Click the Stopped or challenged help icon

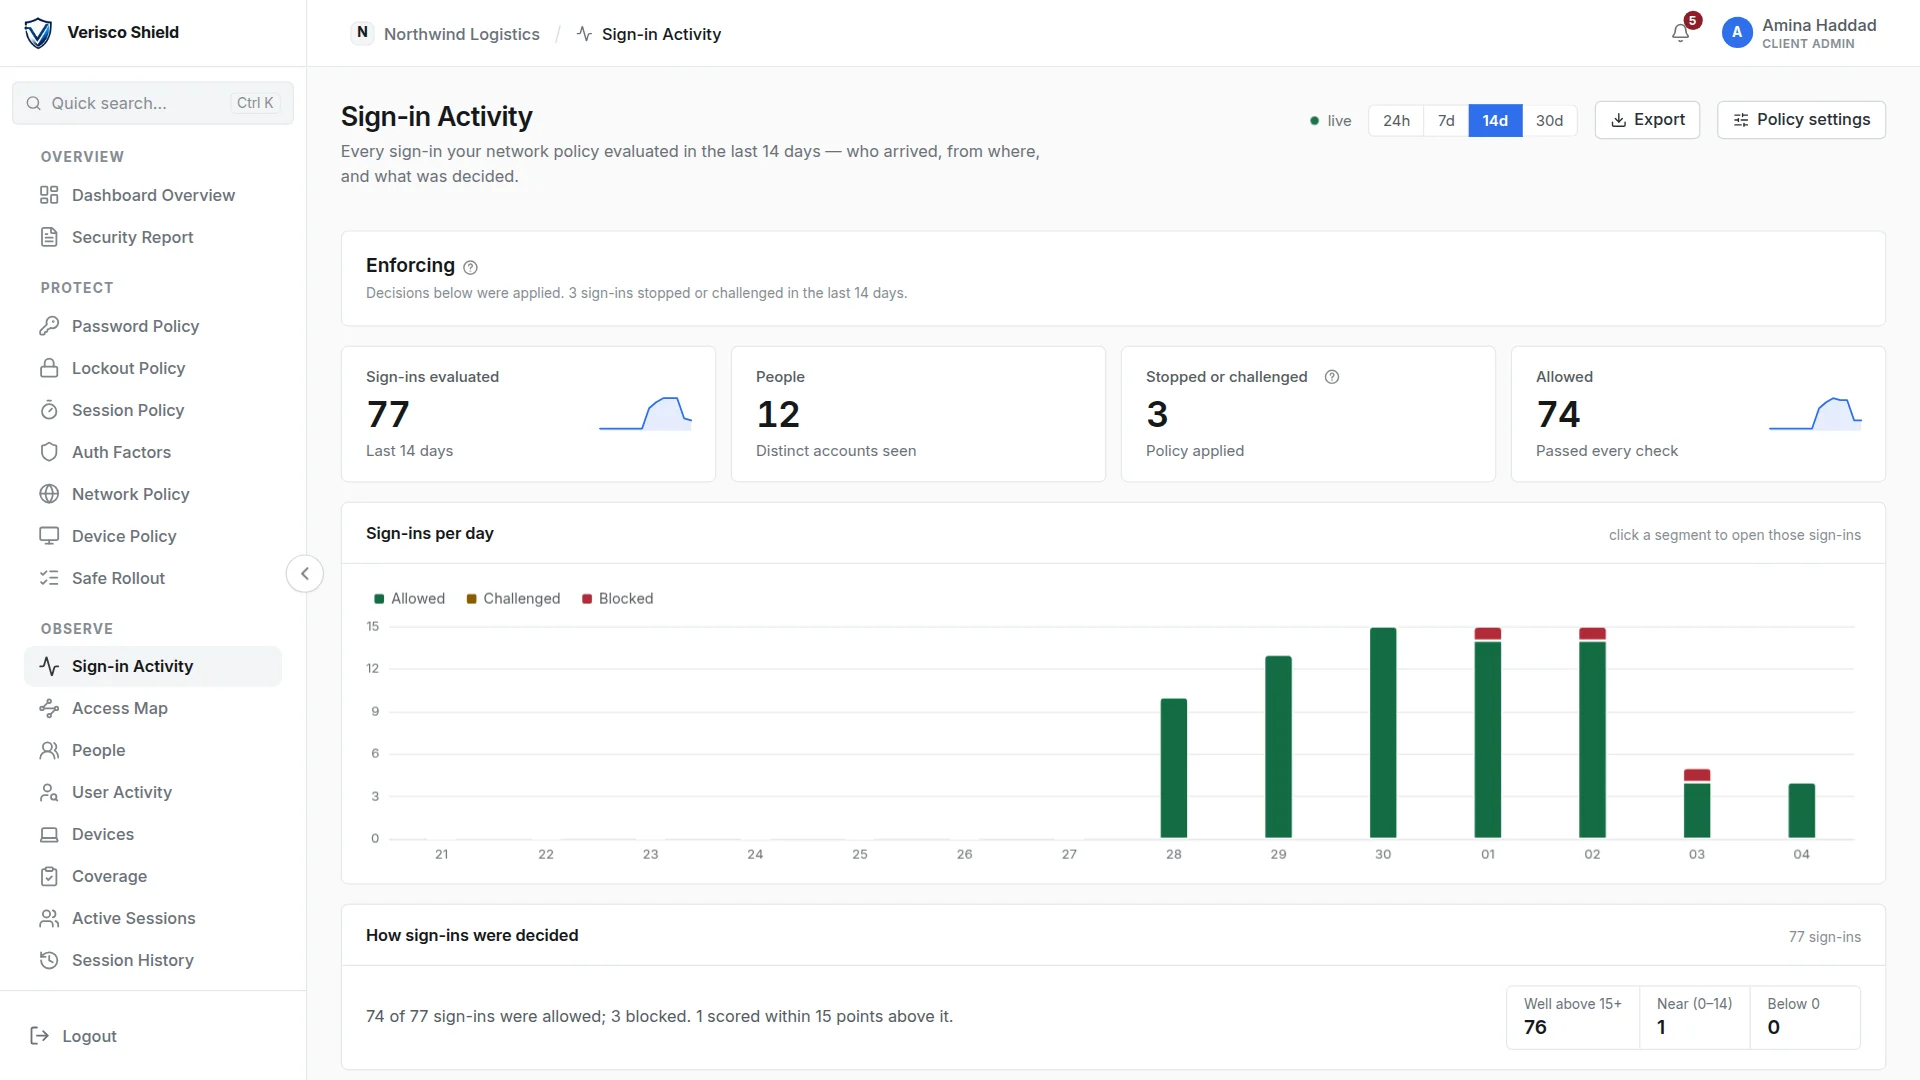(1332, 377)
